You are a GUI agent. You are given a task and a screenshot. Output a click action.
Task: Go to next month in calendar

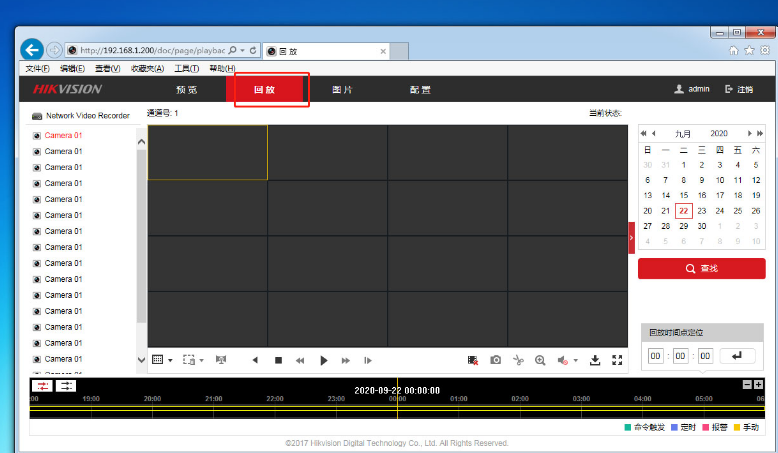pos(748,133)
